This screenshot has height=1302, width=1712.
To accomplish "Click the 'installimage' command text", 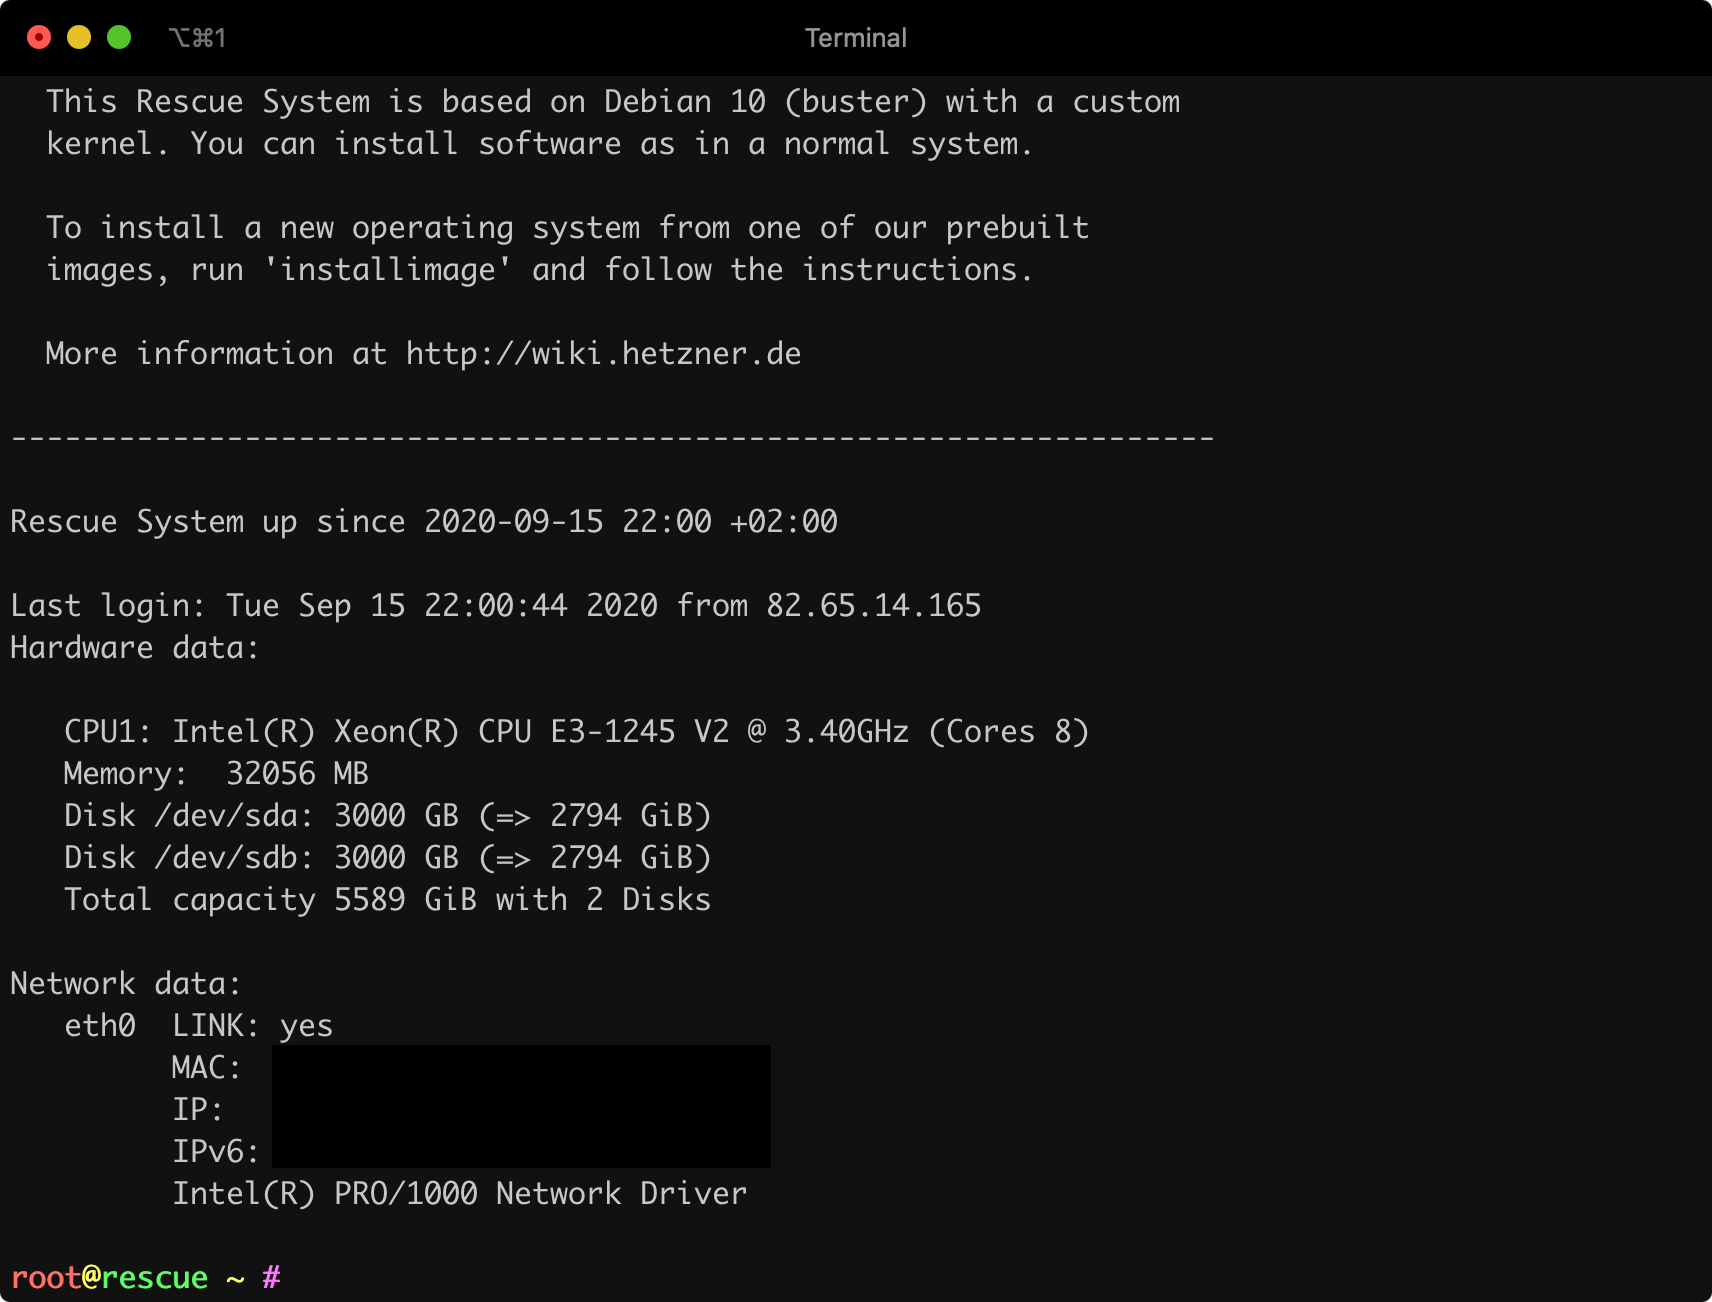I will pyautogui.click(x=388, y=270).
